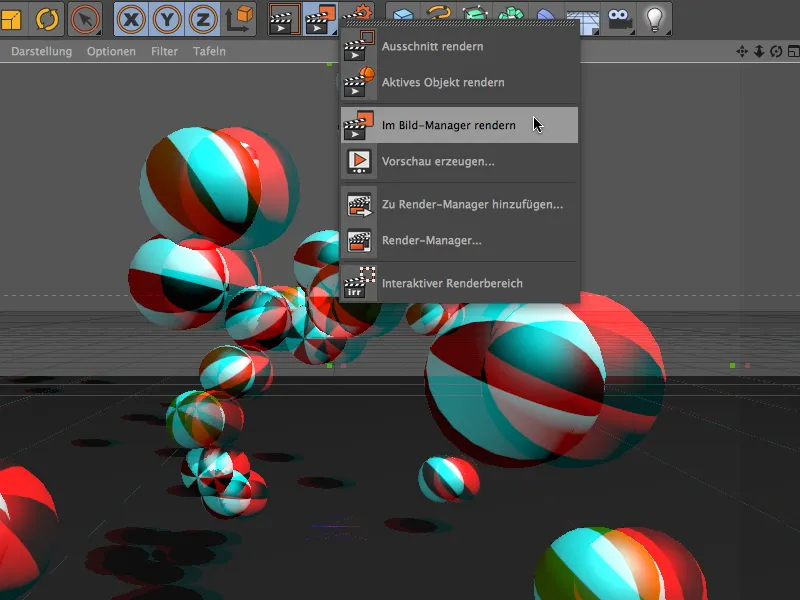
Task: Click the Vorschau erzeugen play icon
Action: (x=359, y=161)
